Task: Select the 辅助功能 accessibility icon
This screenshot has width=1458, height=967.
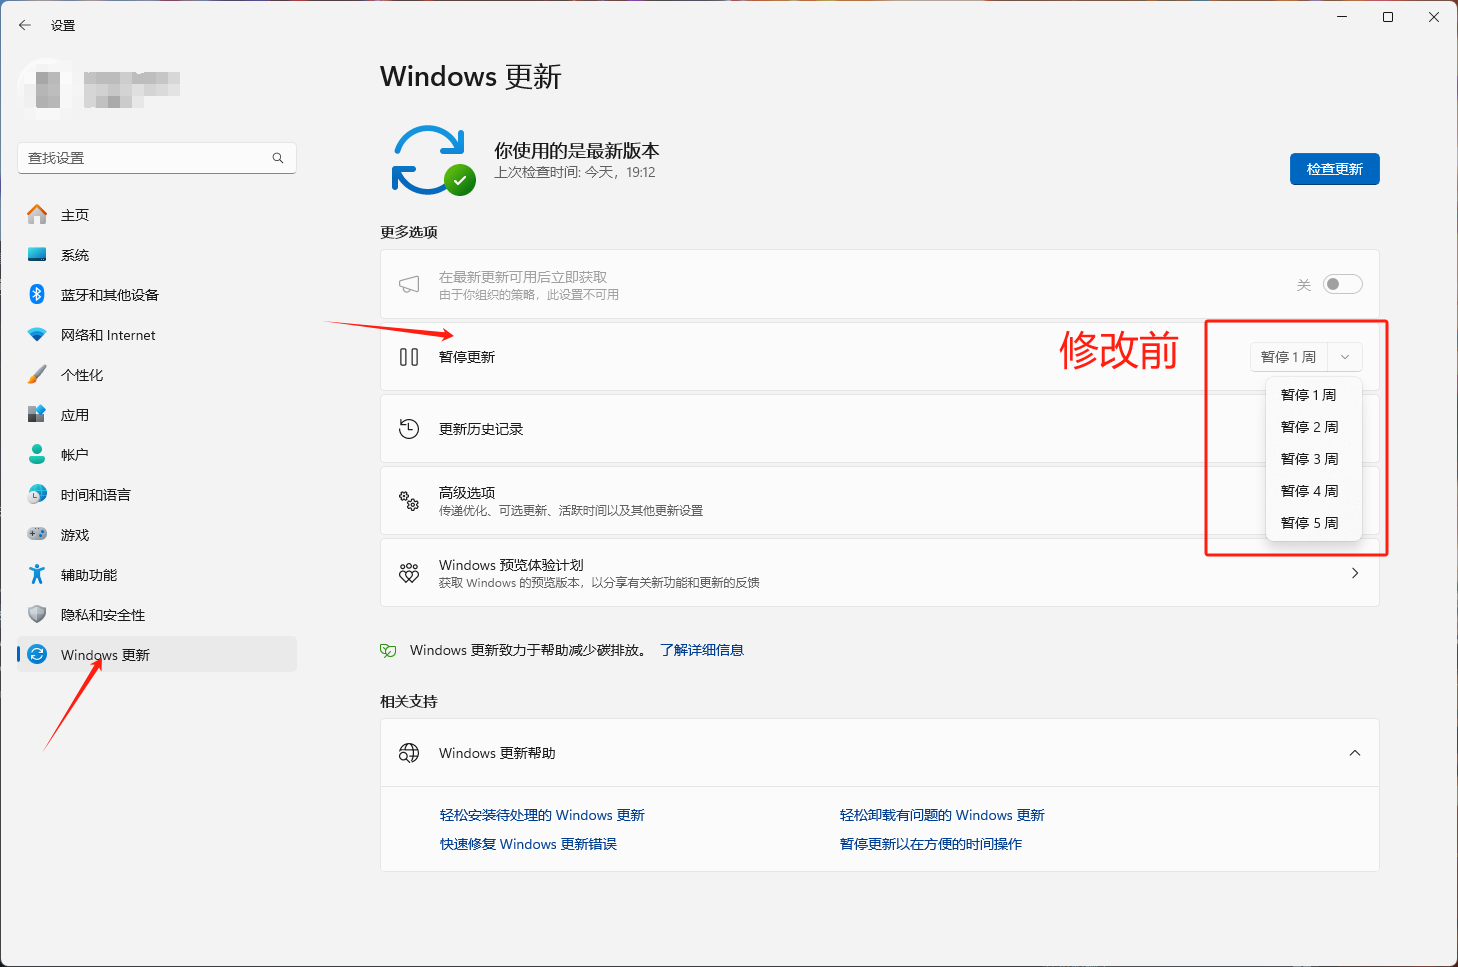Action: (37, 574)
